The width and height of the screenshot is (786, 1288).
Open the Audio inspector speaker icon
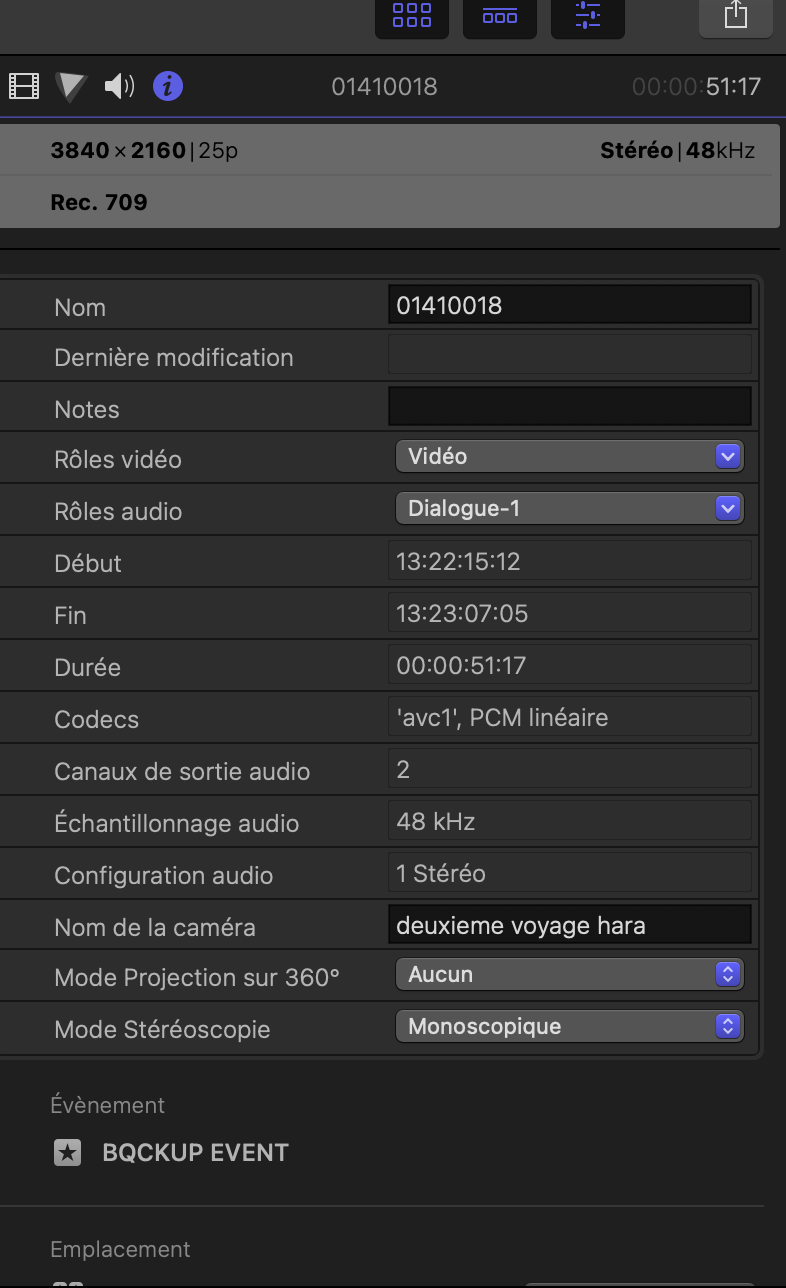pos(119,87)
